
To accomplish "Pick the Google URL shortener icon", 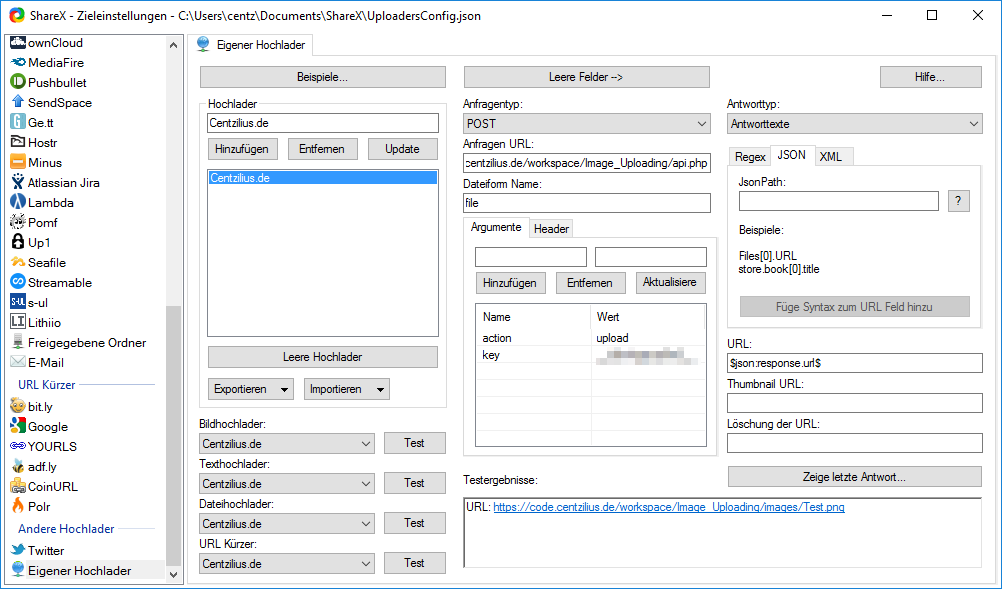I will (17, 426).
